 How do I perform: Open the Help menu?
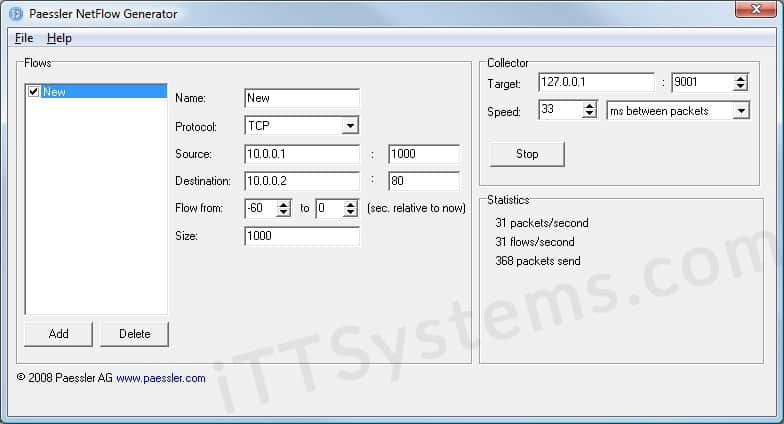(59, 38)
